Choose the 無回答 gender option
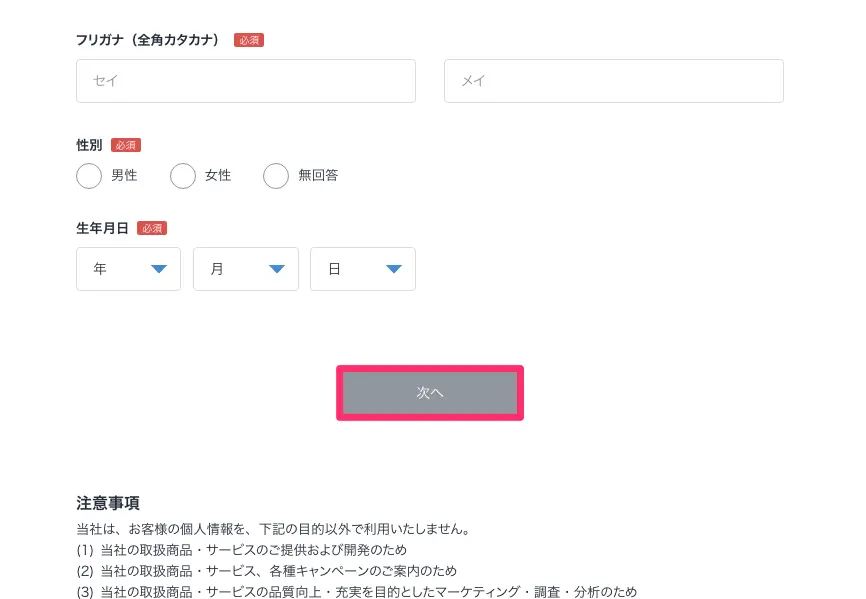 (276, 176)
